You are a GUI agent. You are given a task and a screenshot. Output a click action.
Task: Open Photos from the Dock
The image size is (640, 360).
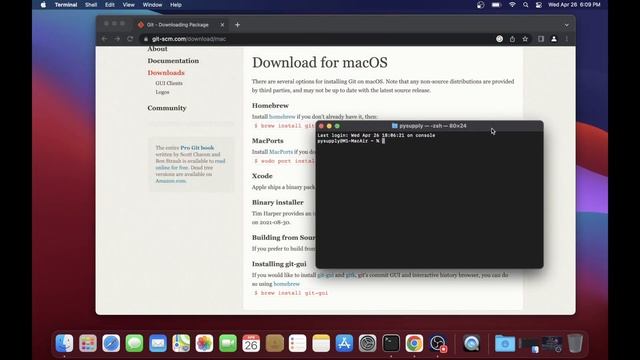204,343
